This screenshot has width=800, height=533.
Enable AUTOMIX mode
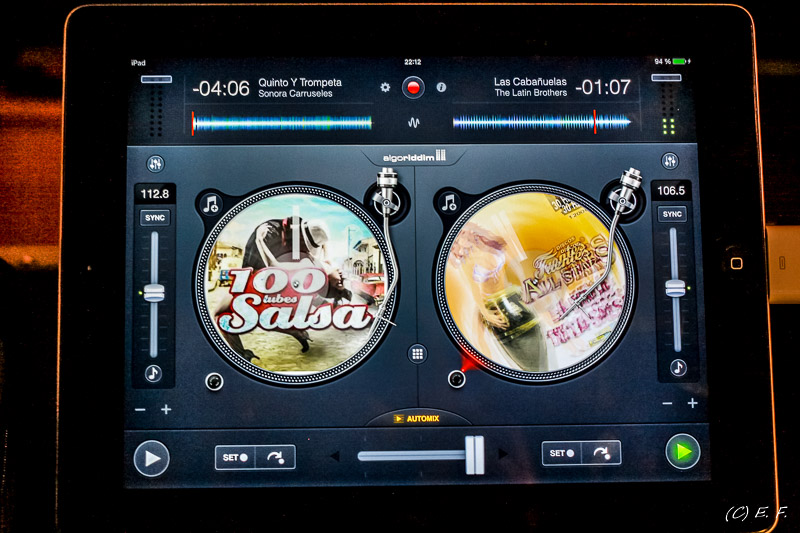pyautogui.click(x=417, y=418)
